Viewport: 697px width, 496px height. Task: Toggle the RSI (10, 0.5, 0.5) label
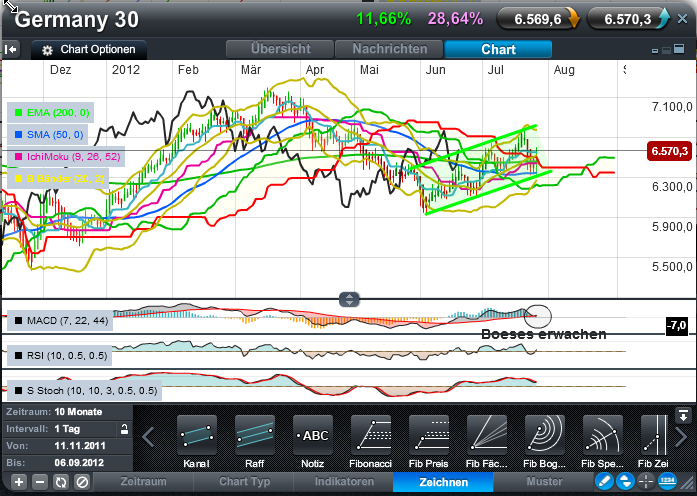(60, 356)
